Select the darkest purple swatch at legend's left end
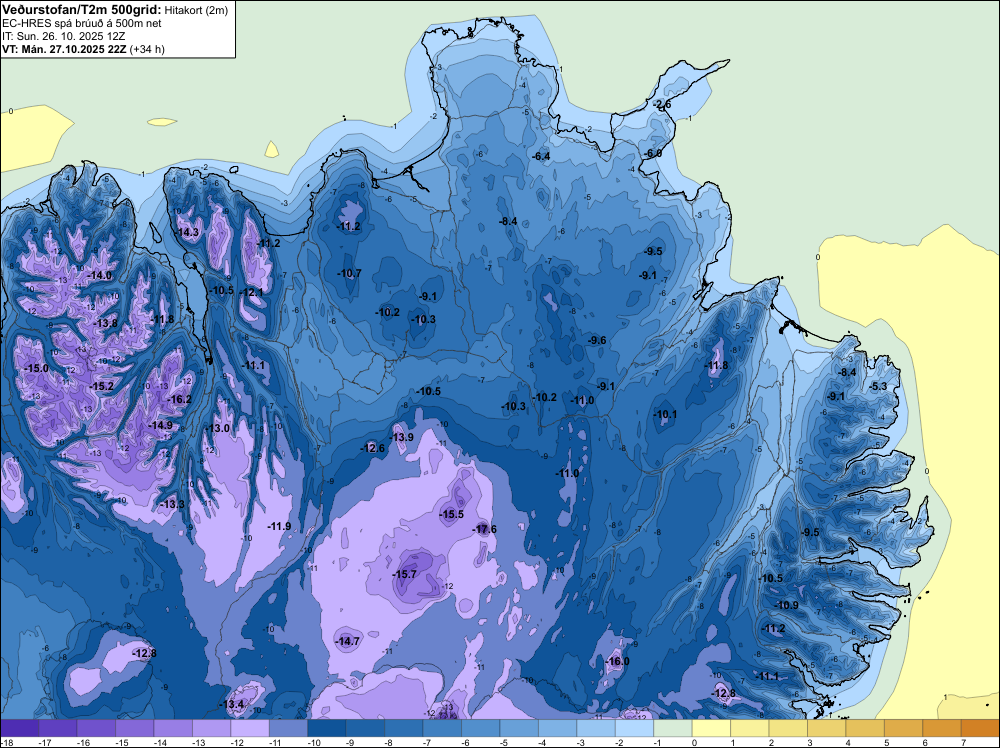1000x748 pixels. [20, 728]
